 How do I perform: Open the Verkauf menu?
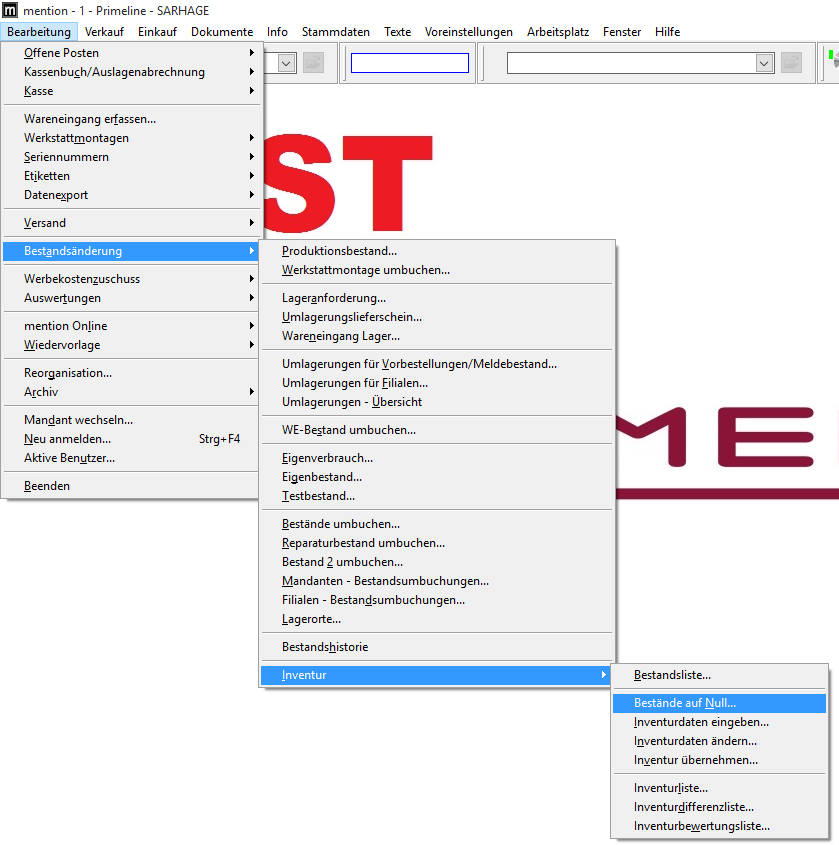[104, 31]
